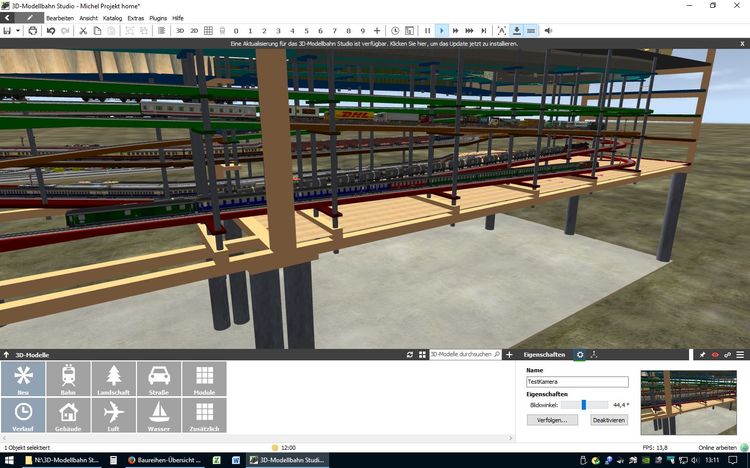Open the Katalog menu
This screenshot has width=750, height=468.
[x=112, y=18]
